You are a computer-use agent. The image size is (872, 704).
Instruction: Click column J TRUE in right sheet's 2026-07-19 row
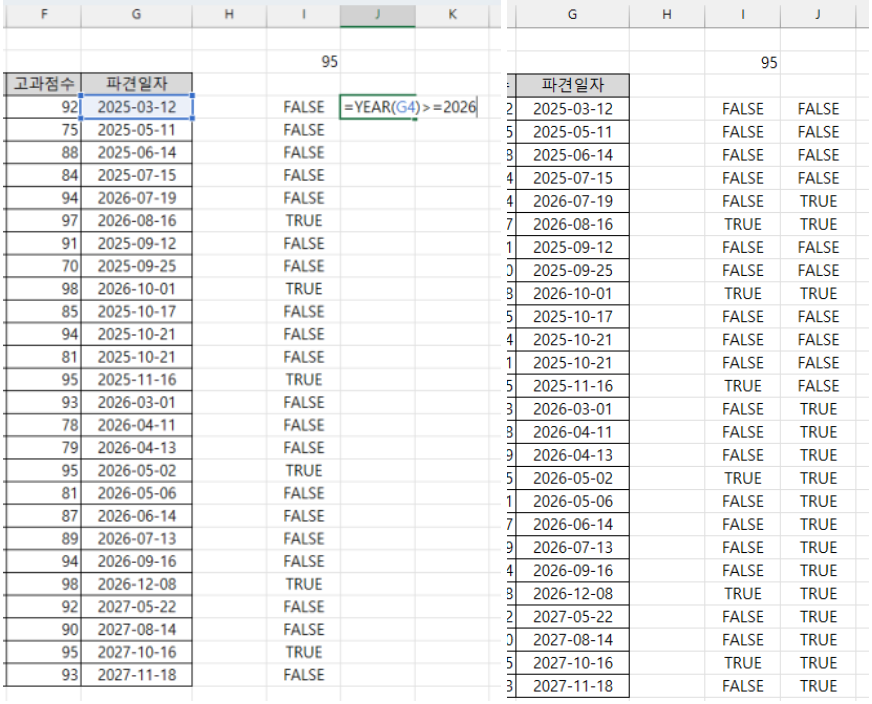818,201
